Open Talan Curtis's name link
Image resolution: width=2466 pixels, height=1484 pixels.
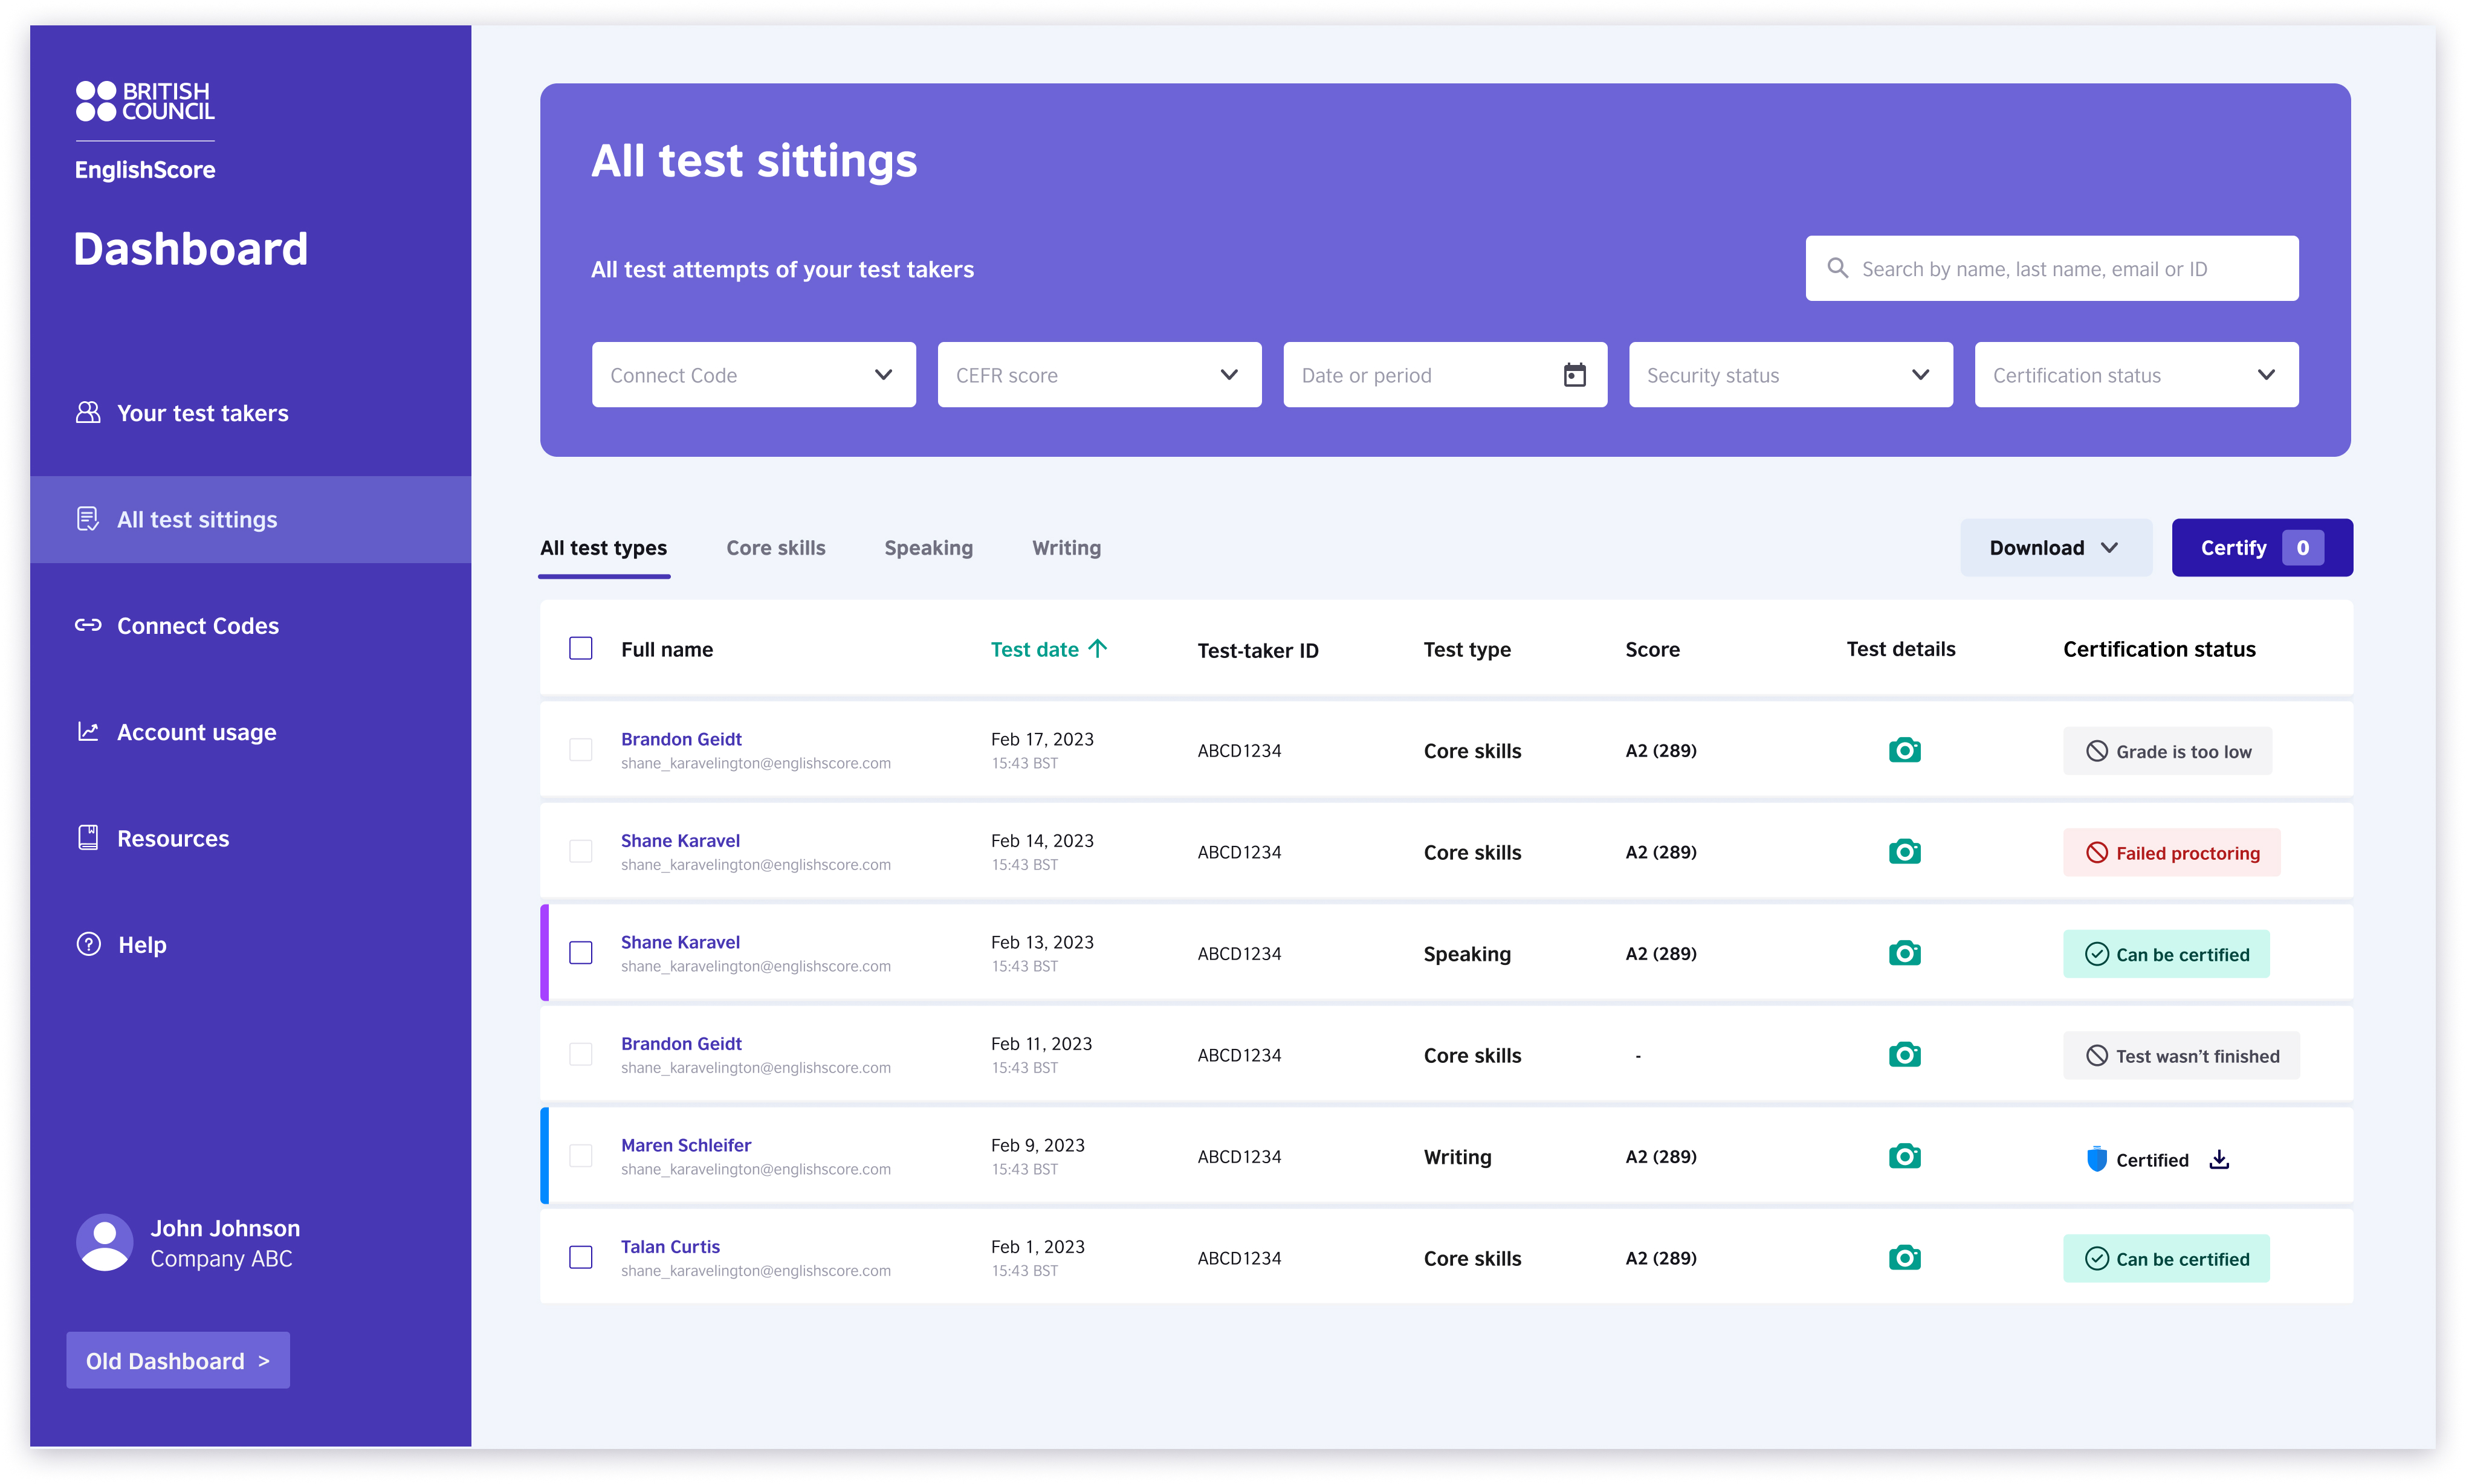(x=670, y=1246)
